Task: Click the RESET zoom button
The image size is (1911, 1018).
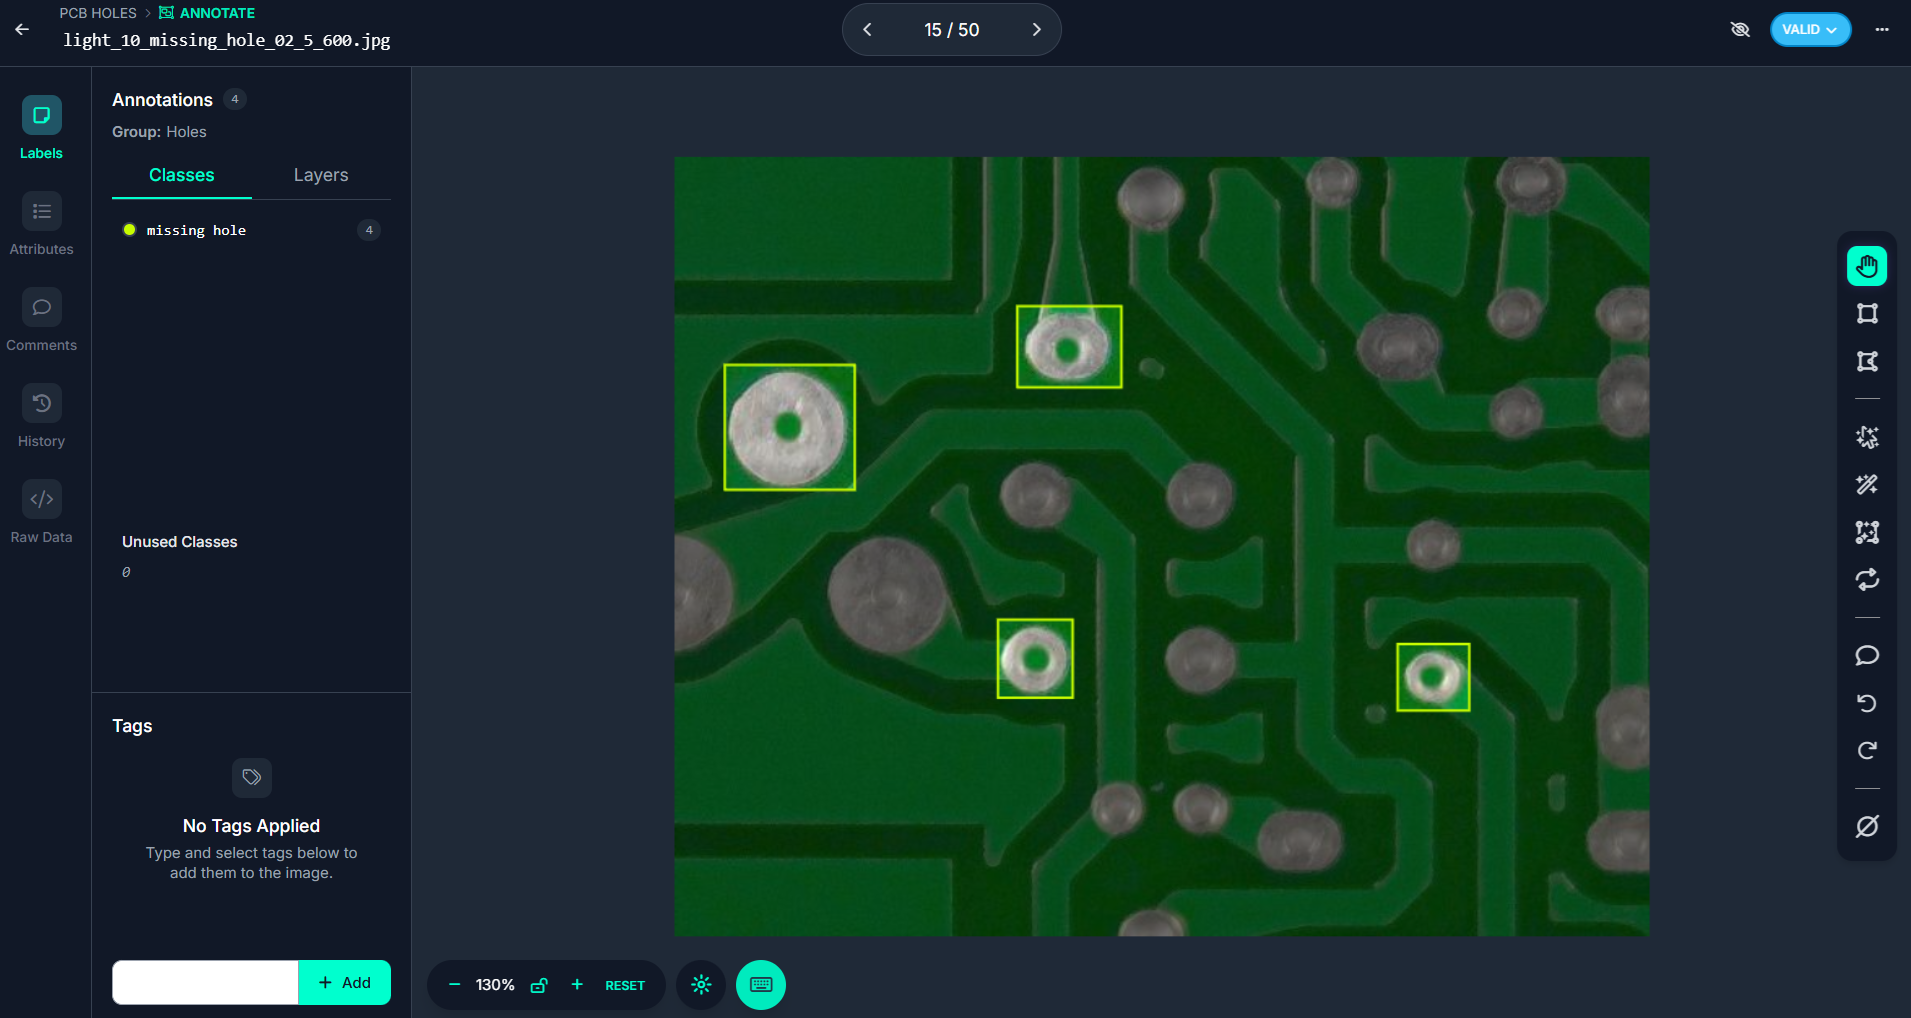Action: pyautogui.click(x=625, y=985)
